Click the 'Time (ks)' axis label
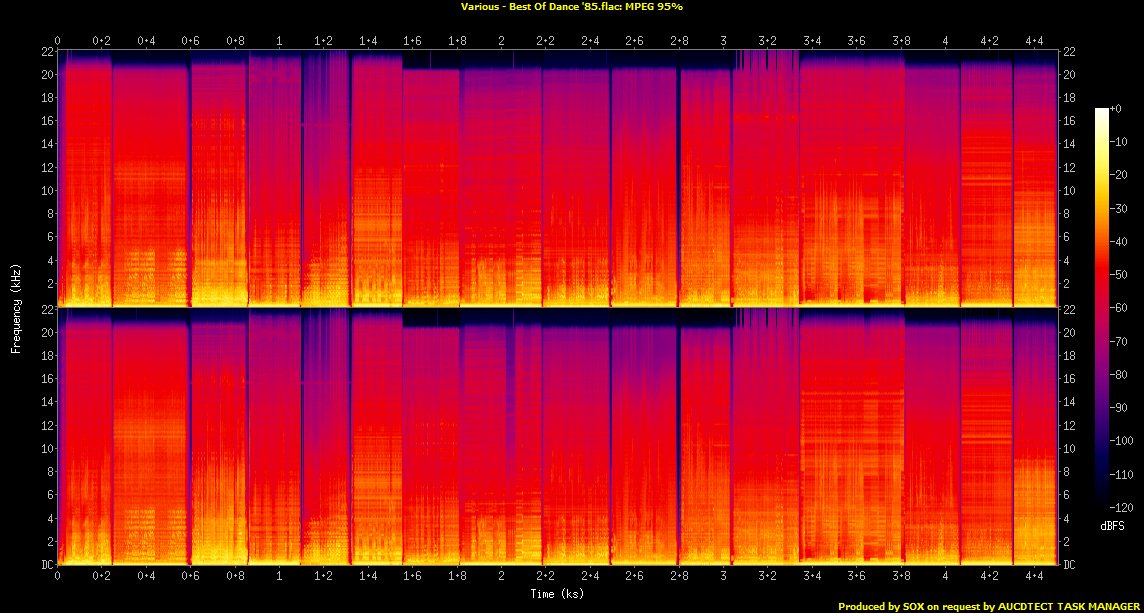Image resolution: width=1144 pixels, height=613 pixels. 558,594
